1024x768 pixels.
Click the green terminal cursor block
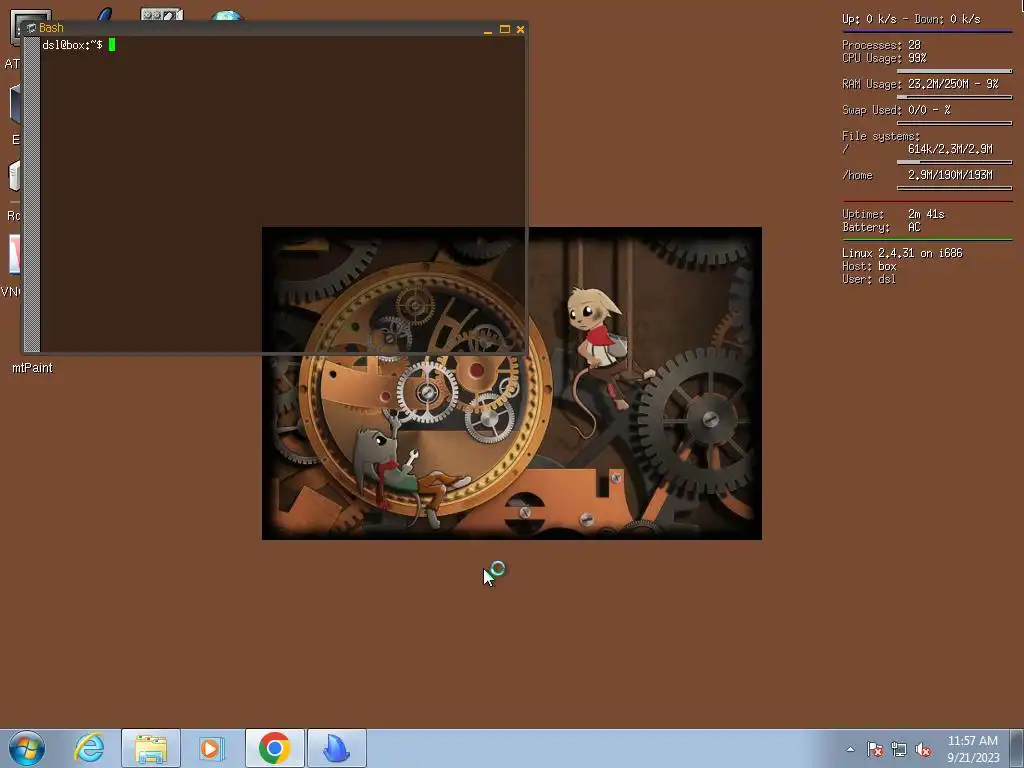click(x=112, y=45)
